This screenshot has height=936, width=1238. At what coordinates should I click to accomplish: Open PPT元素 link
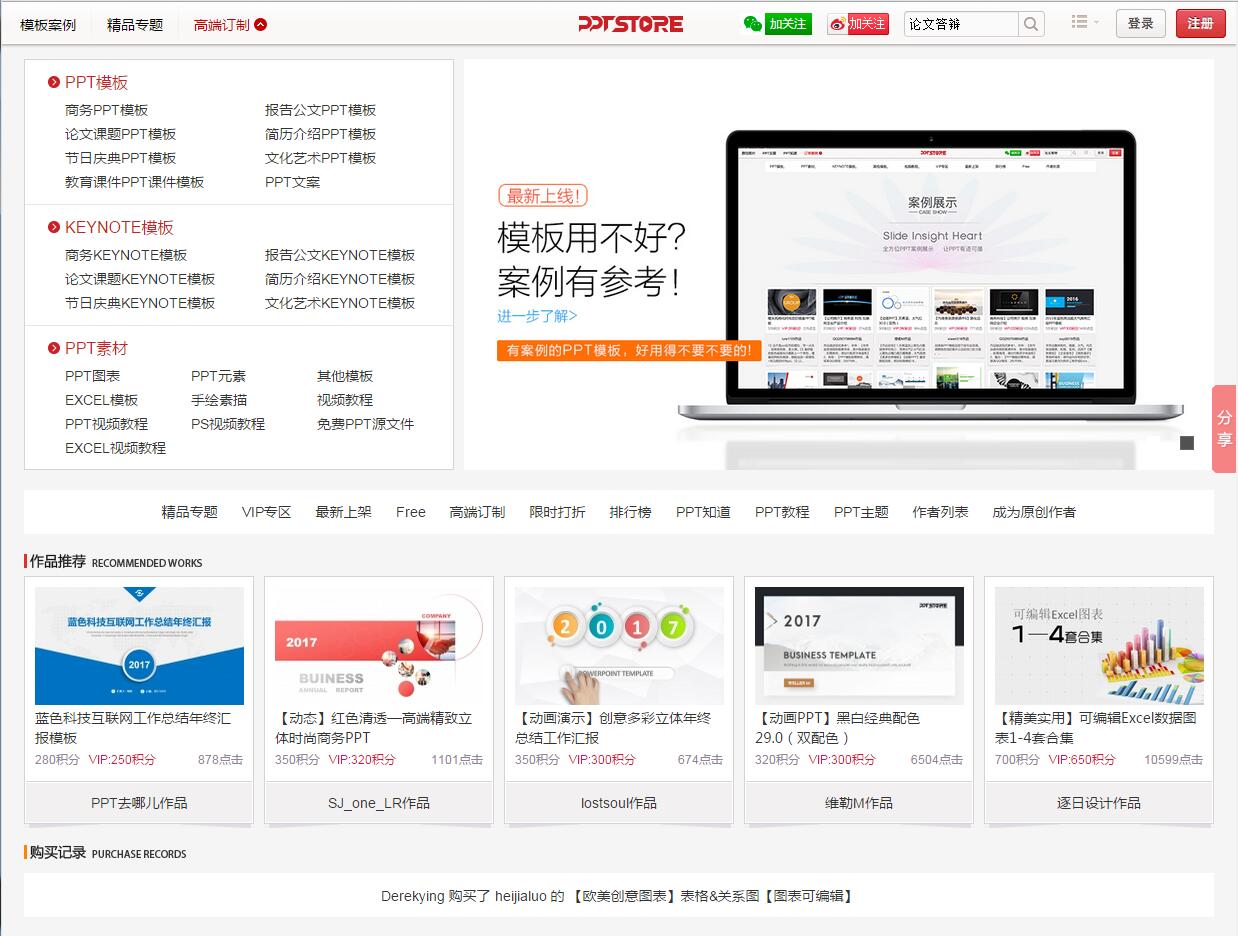[219, 376]
